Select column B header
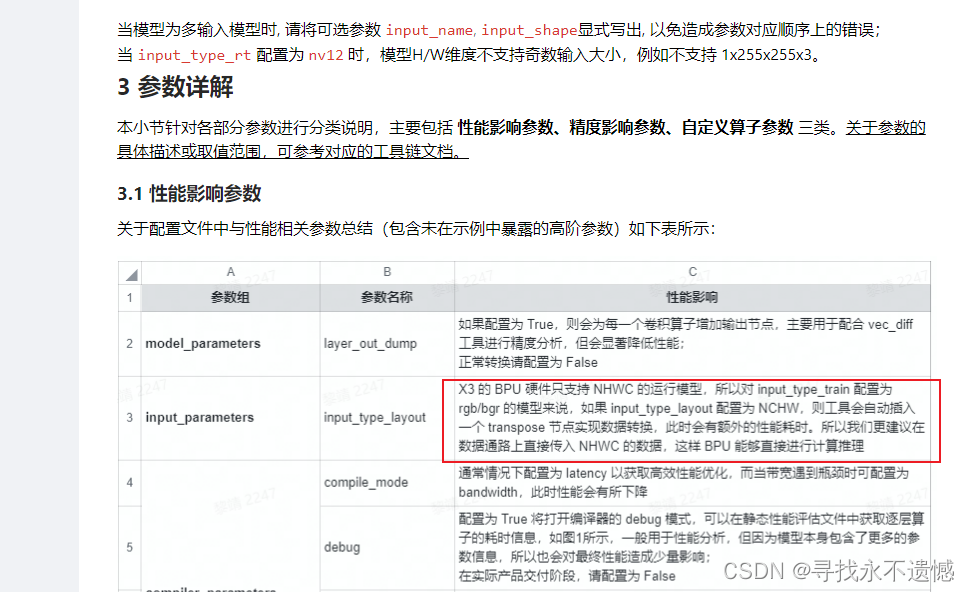The height and width of the screenshot is (592, 970). pos(387,272)
